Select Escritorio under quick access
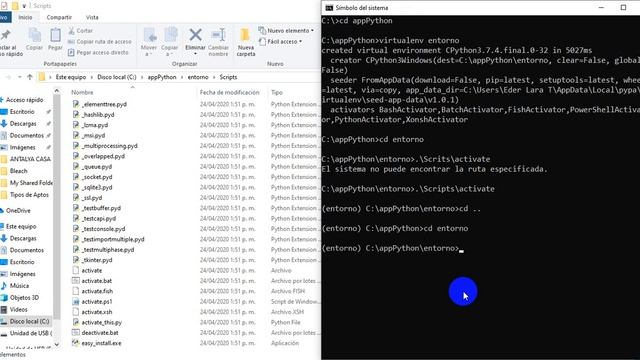640x360 pixels. coord(22,111)
